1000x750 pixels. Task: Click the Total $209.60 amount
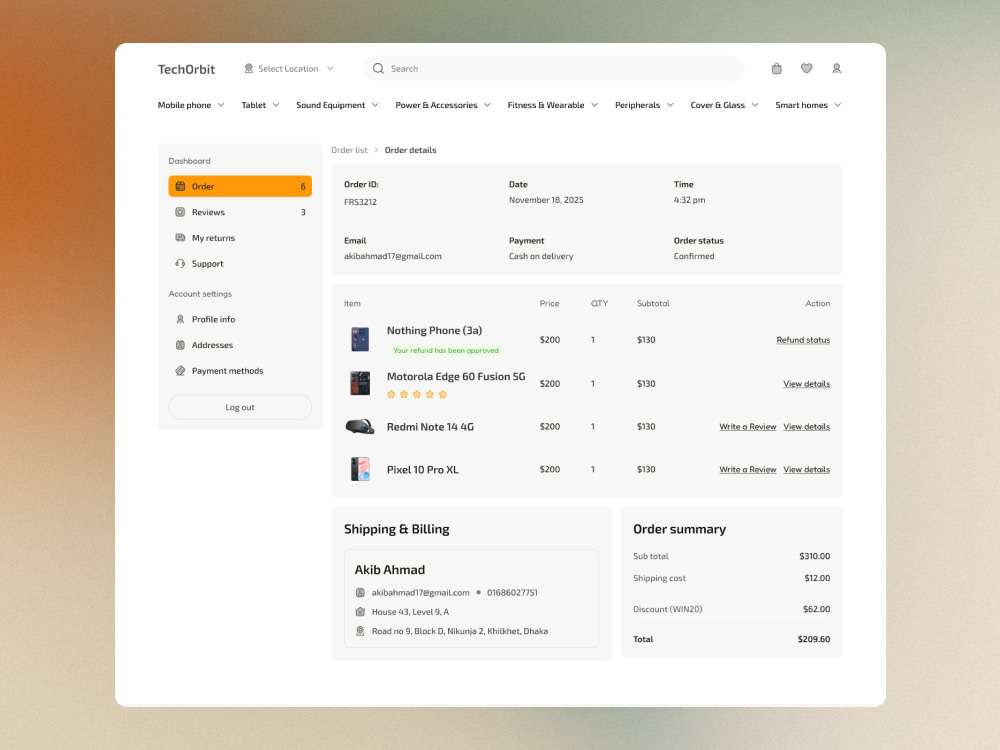[x=814, y=639]
